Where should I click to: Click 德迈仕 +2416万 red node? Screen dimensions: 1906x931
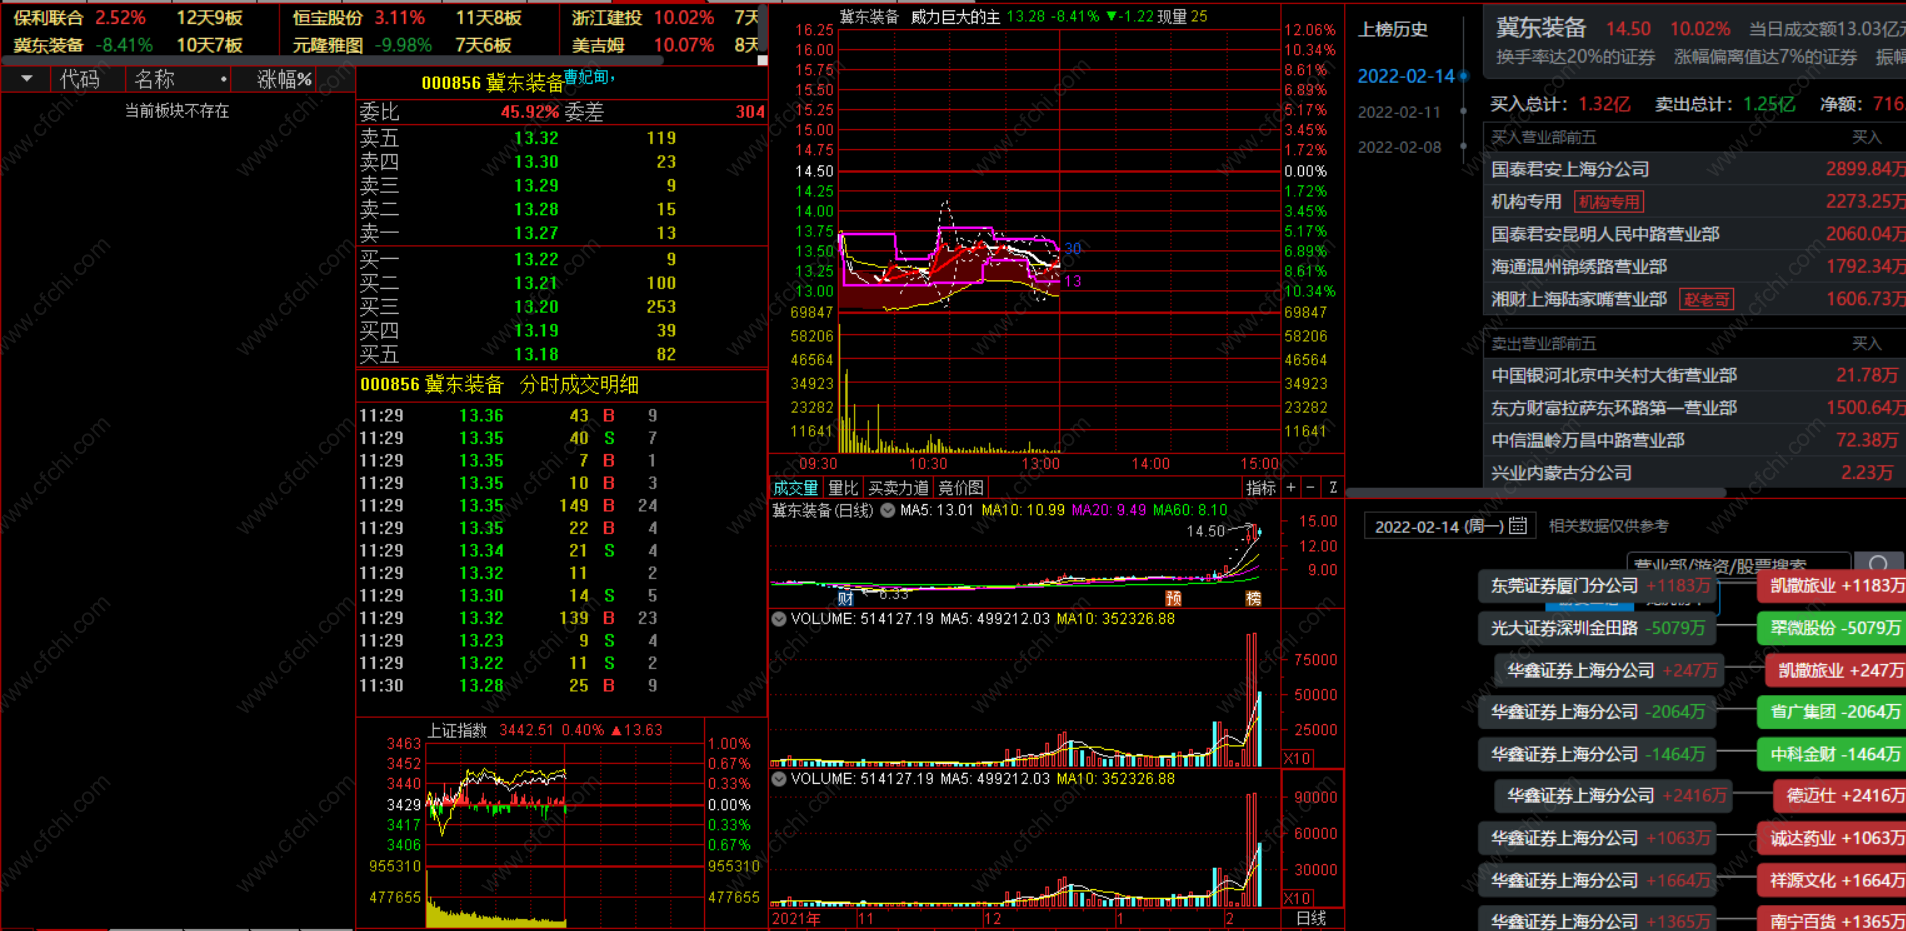(1841, 796)
